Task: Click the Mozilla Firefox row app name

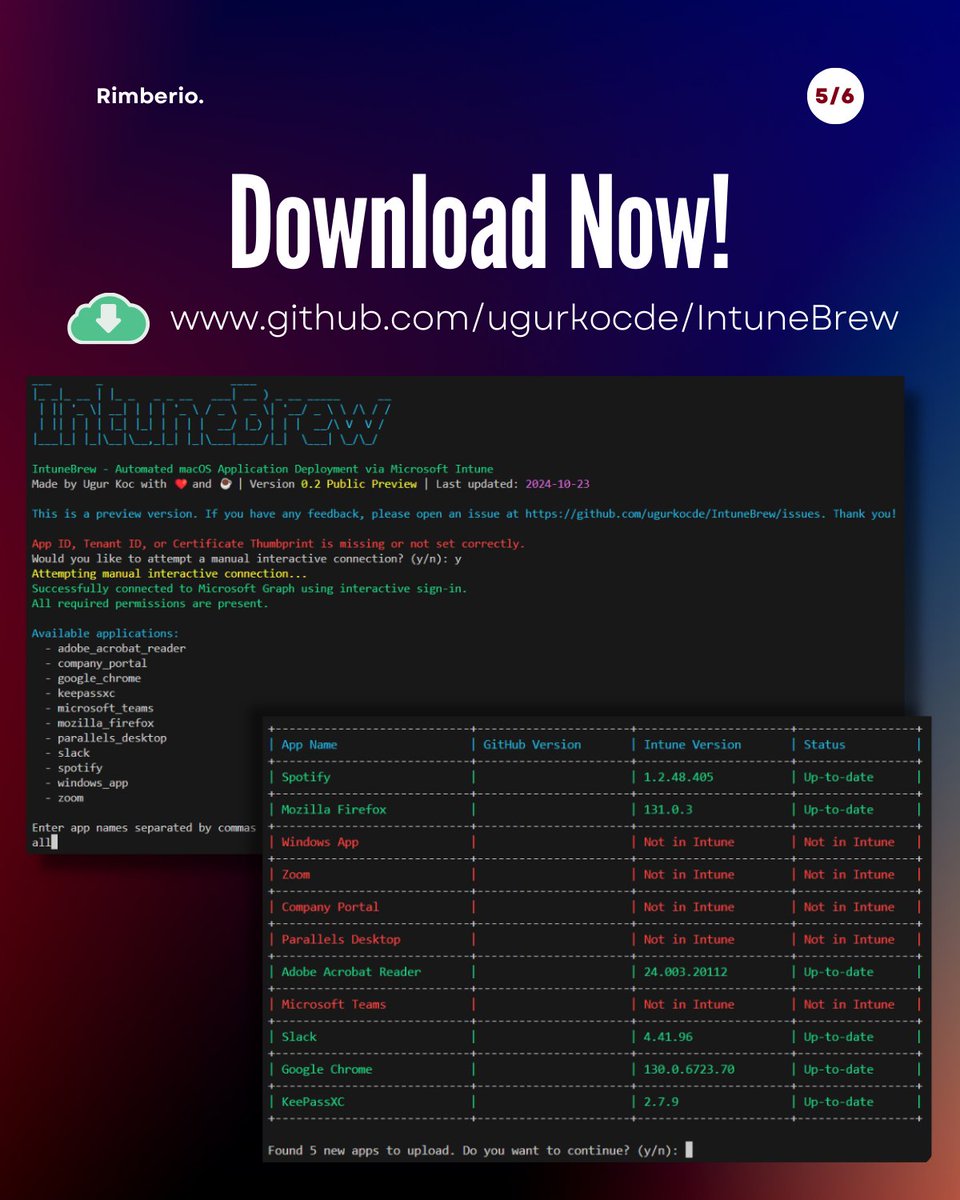Action: tap(333, 809)
